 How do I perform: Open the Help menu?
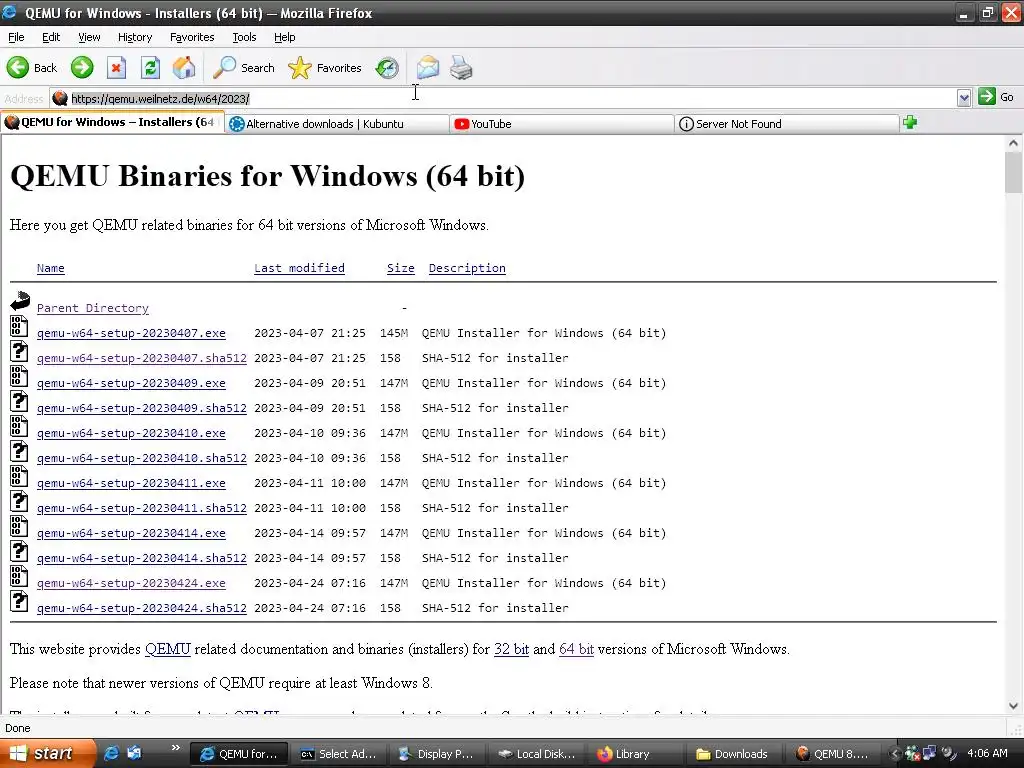pyautogui.click(x=284, y=37)
